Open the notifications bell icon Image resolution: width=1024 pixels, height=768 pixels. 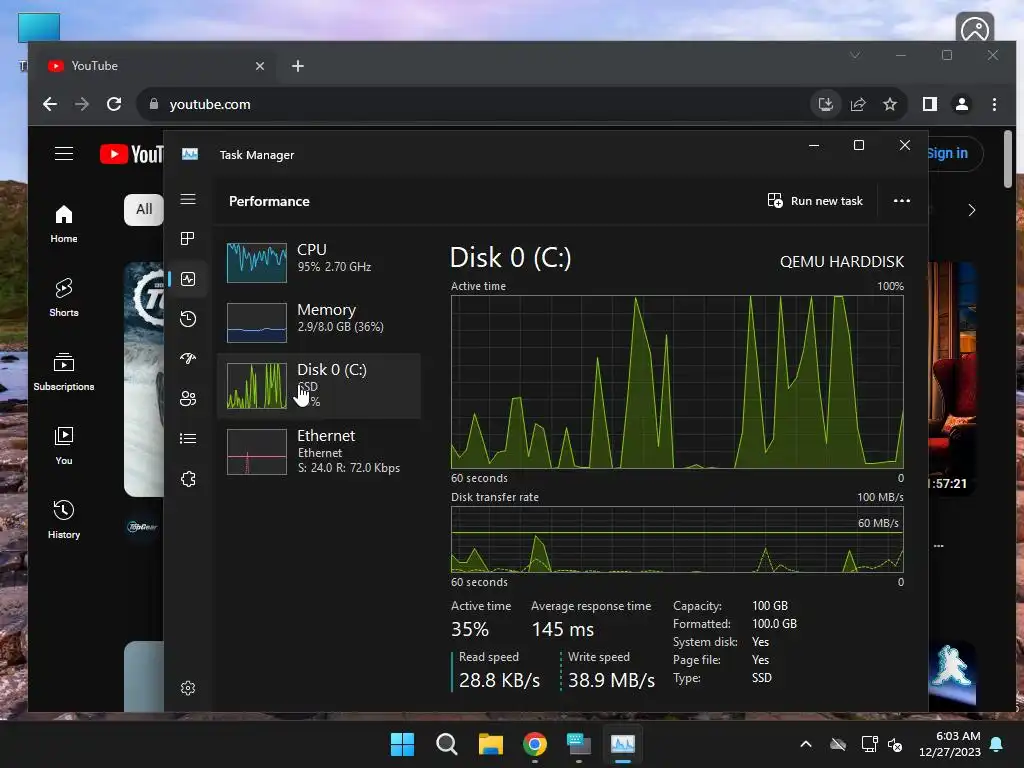(x=997, y=744)
